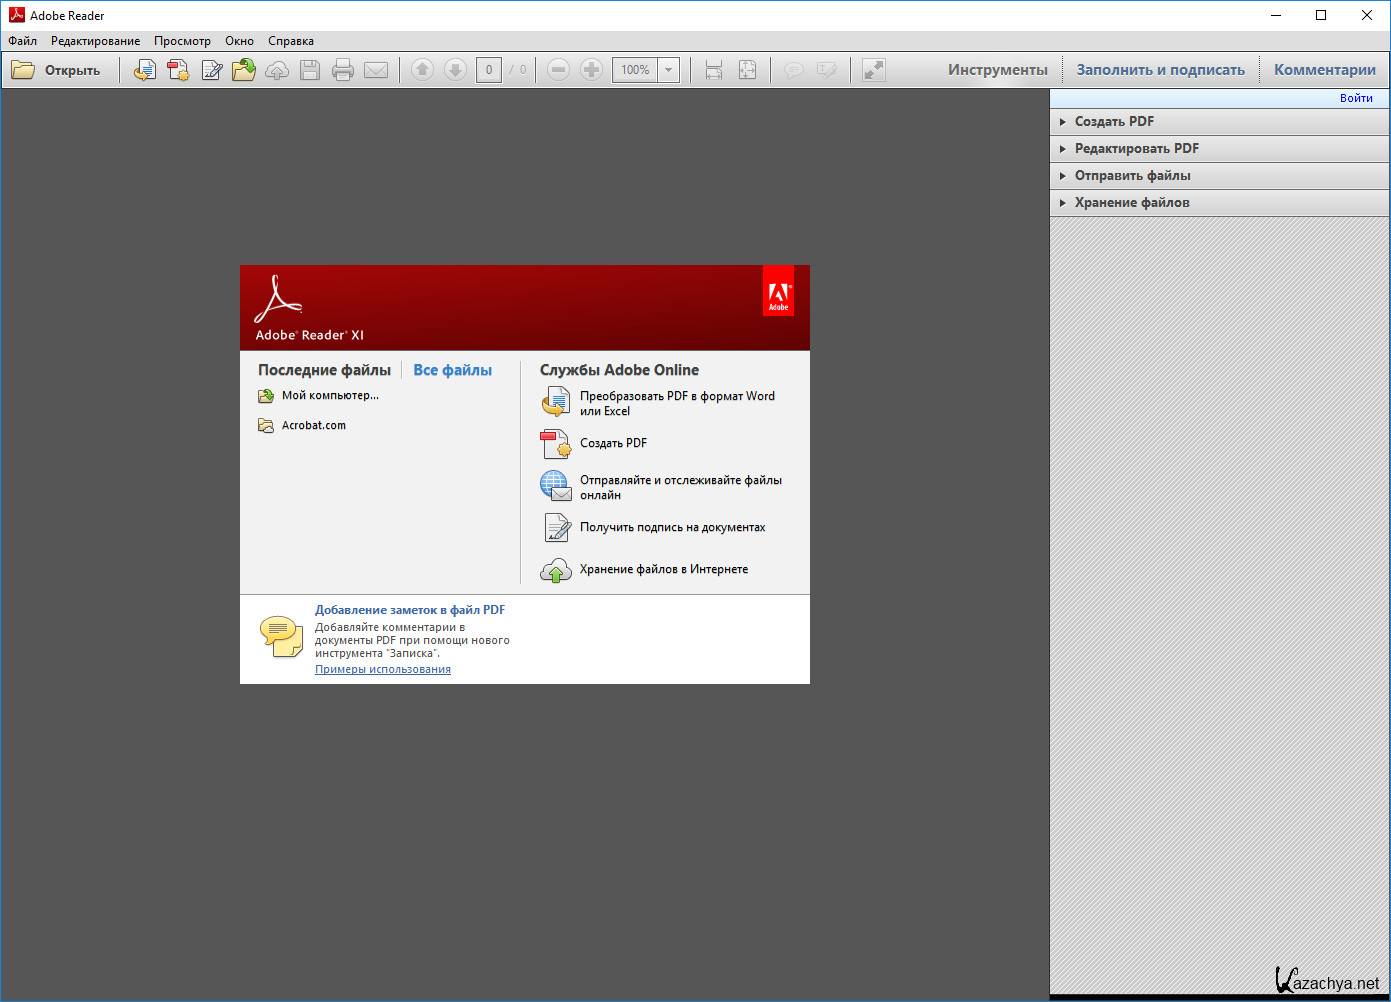Switch to the Инструменты pane
The image size is (1391, 1002).
click(998, 70)
